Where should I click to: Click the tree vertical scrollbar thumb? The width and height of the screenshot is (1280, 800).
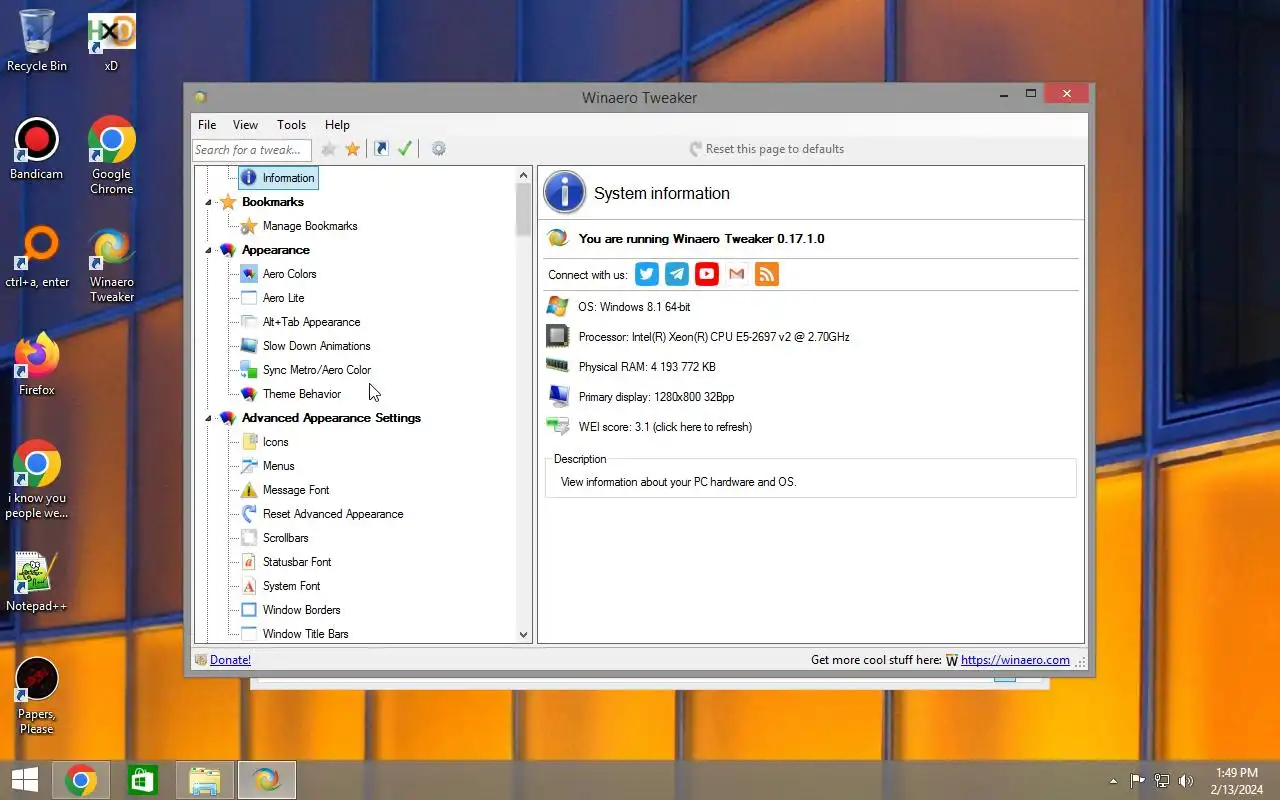pyautogui.click(x=523, y=210)
